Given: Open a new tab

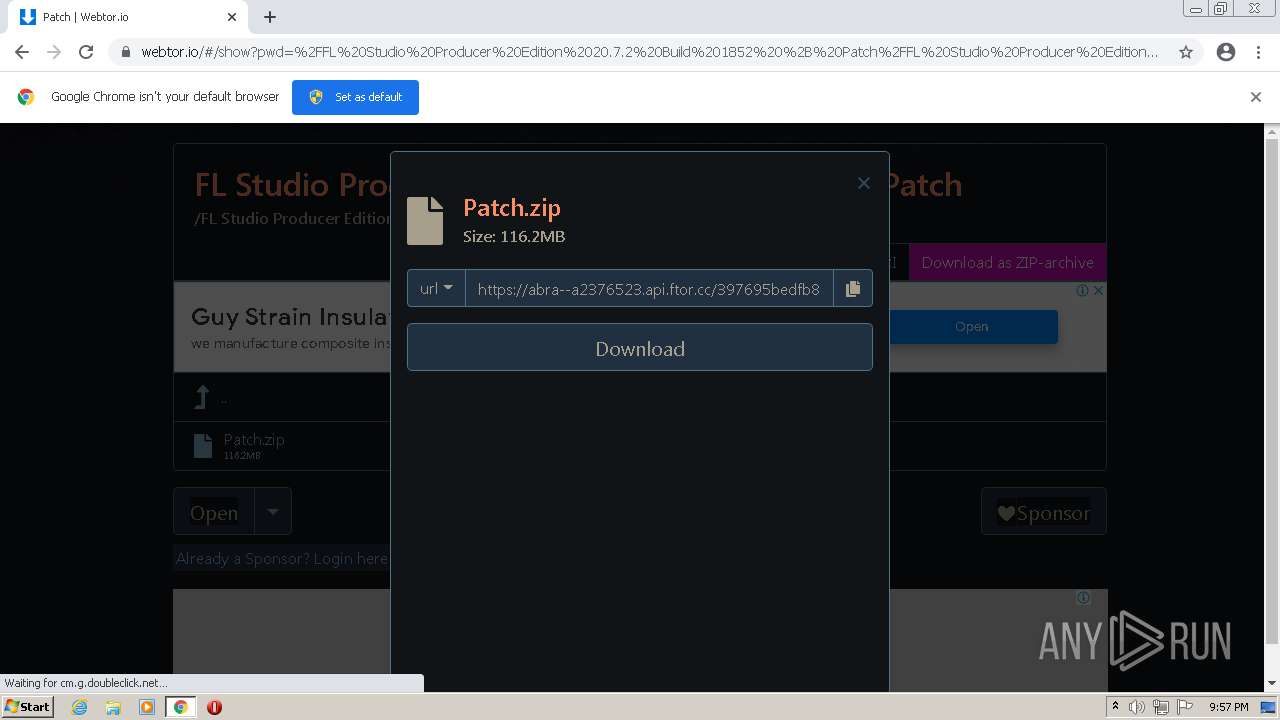Looking at the screenshot, I should click(x=270, y=17).
